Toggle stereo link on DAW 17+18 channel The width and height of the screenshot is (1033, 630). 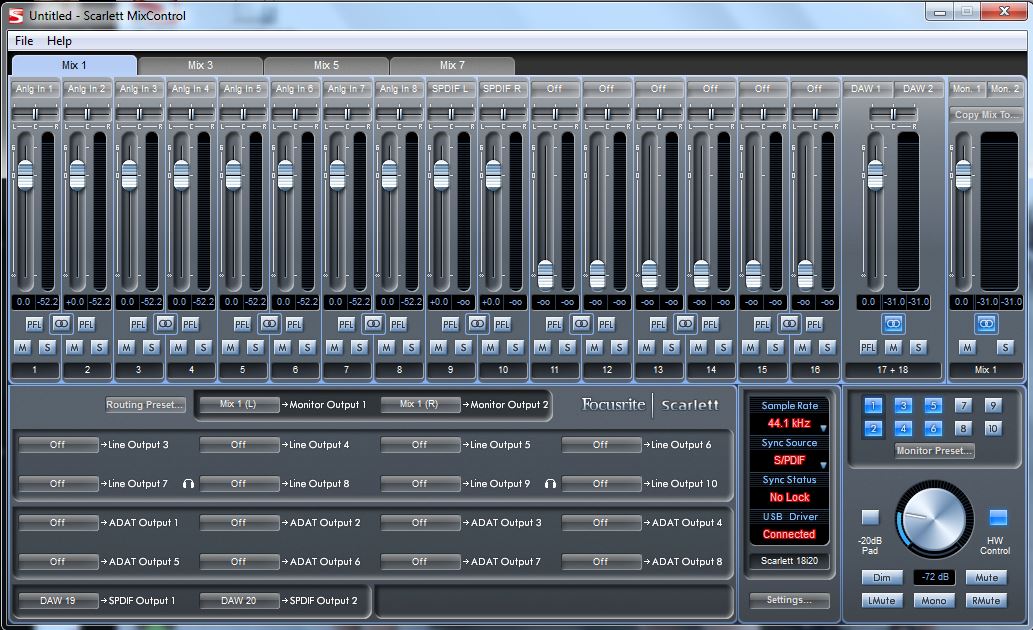pyautogui.click(x=893, y=324)
